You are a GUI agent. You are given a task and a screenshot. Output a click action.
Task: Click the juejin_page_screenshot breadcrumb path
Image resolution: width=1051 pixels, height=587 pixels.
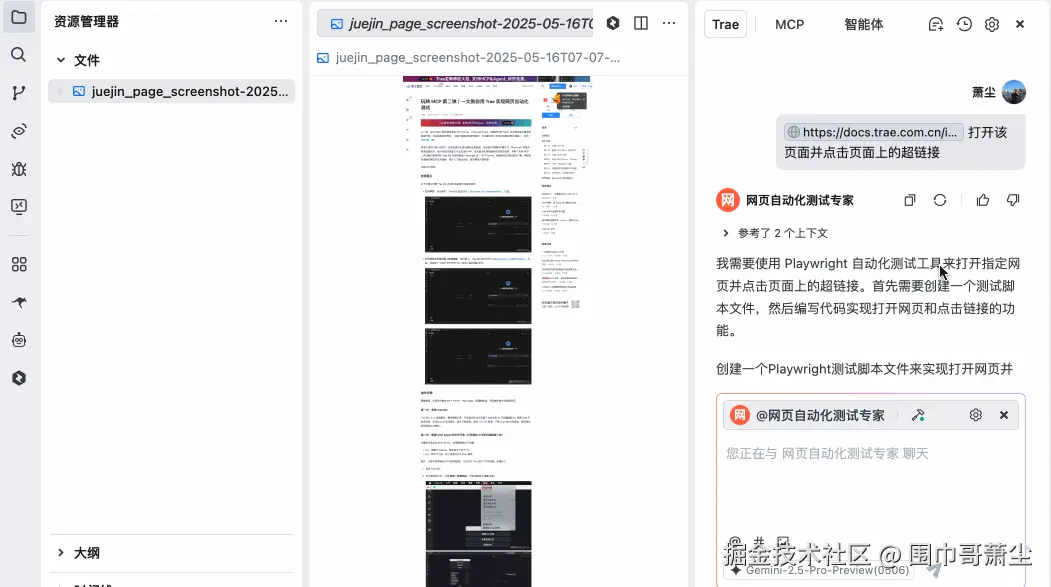(x=469, y=58)
